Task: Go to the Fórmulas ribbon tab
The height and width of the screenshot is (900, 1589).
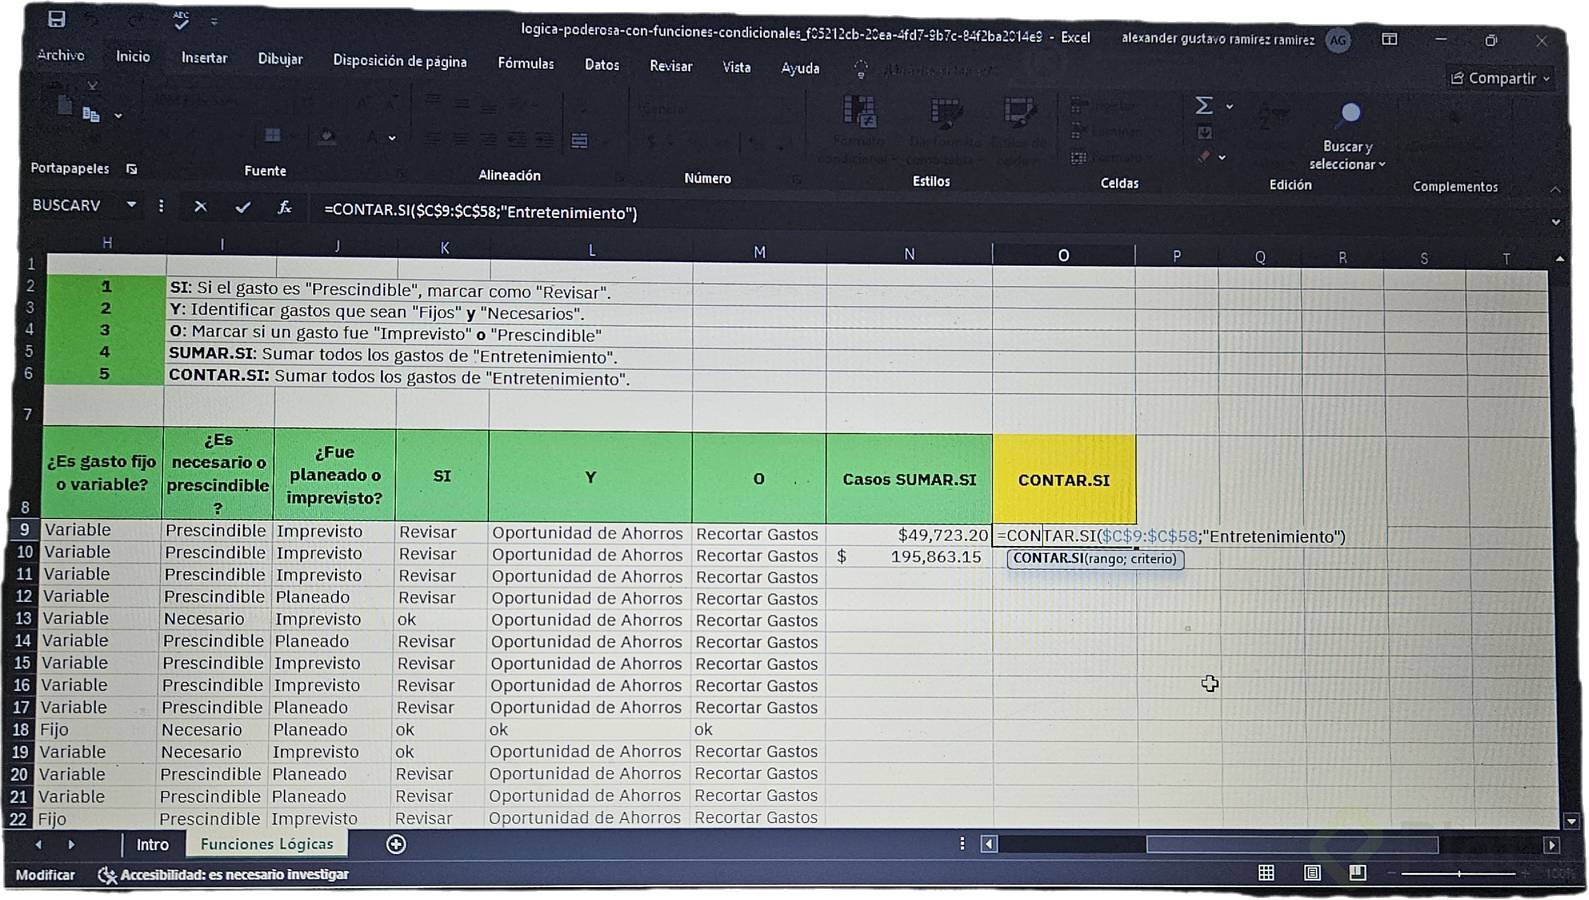Action: point(526,63)
